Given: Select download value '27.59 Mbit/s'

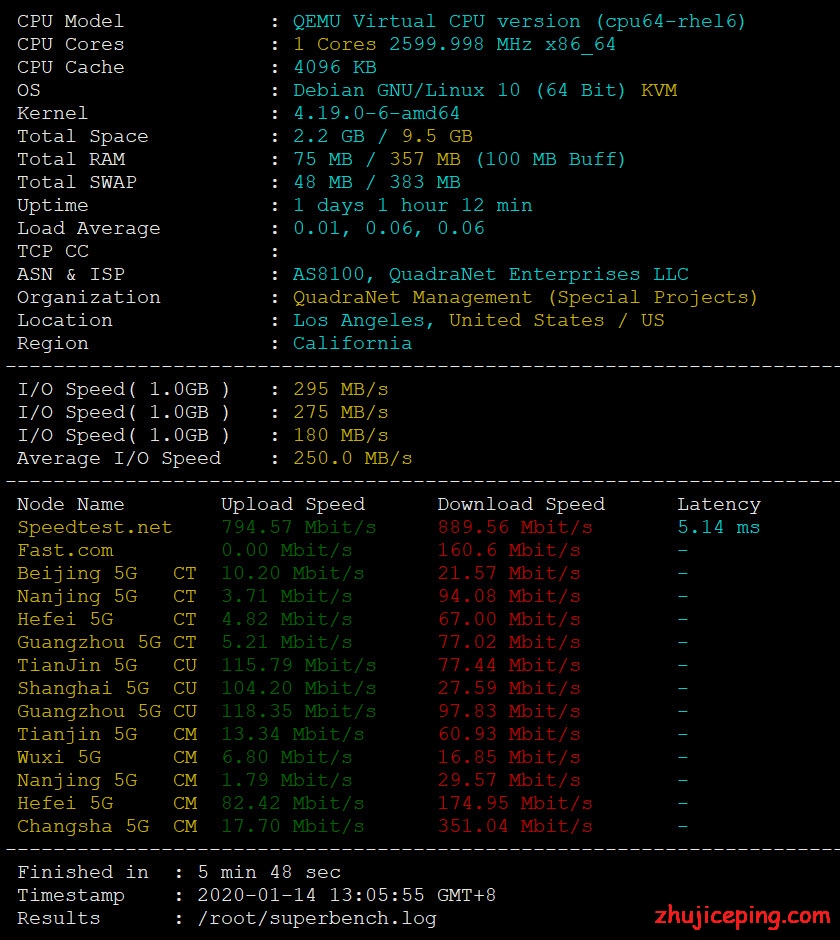Looking at the screenshot, I should coord(509,688).
